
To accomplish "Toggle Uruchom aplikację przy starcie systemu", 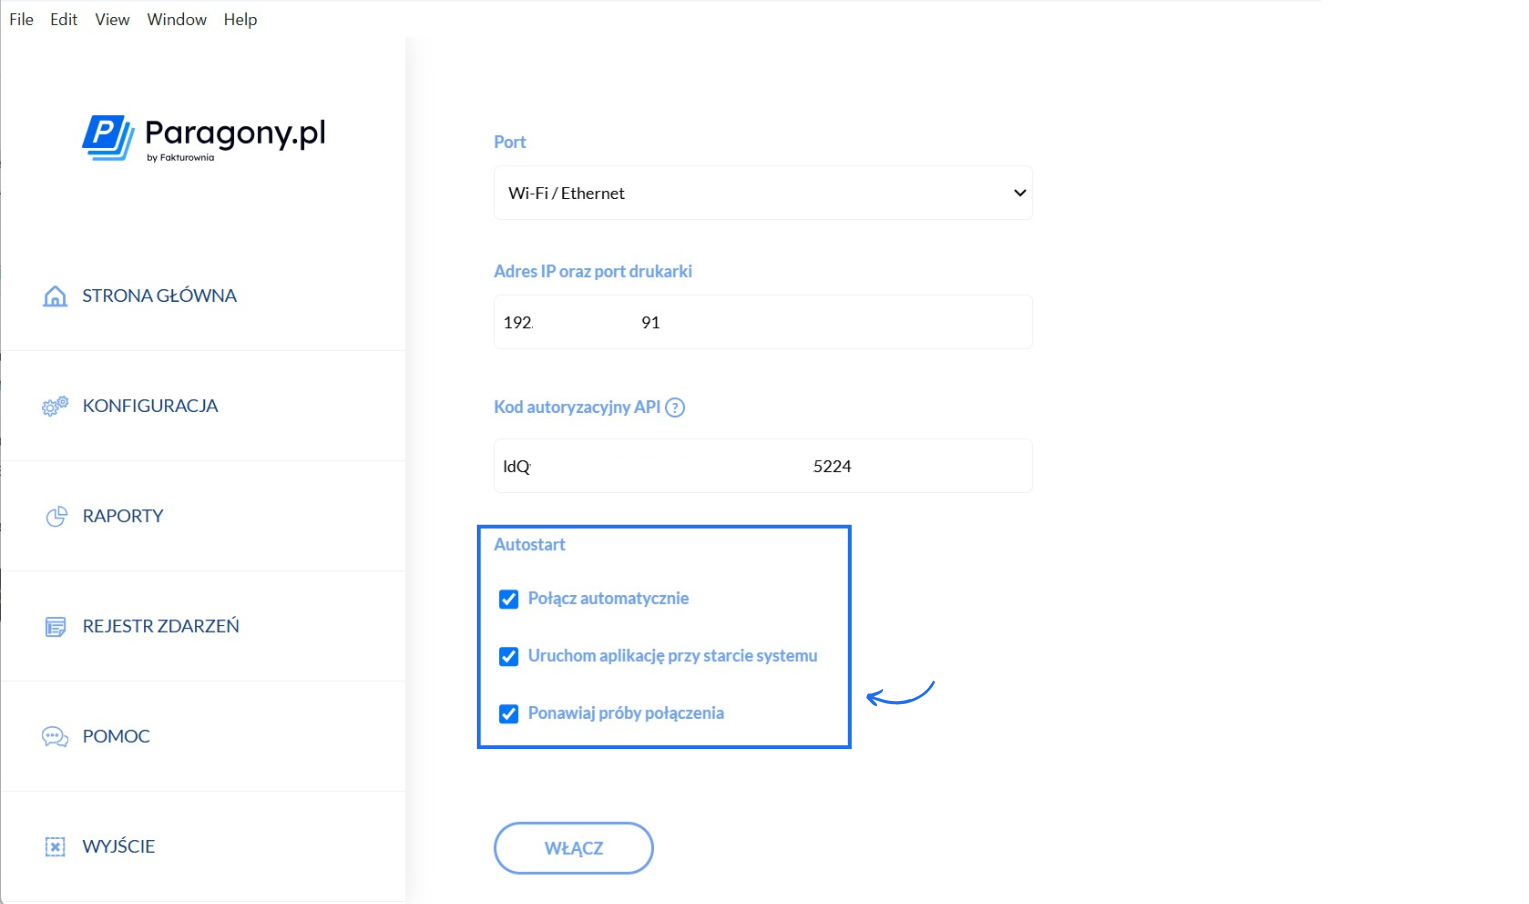I will [x=509, y=656].
